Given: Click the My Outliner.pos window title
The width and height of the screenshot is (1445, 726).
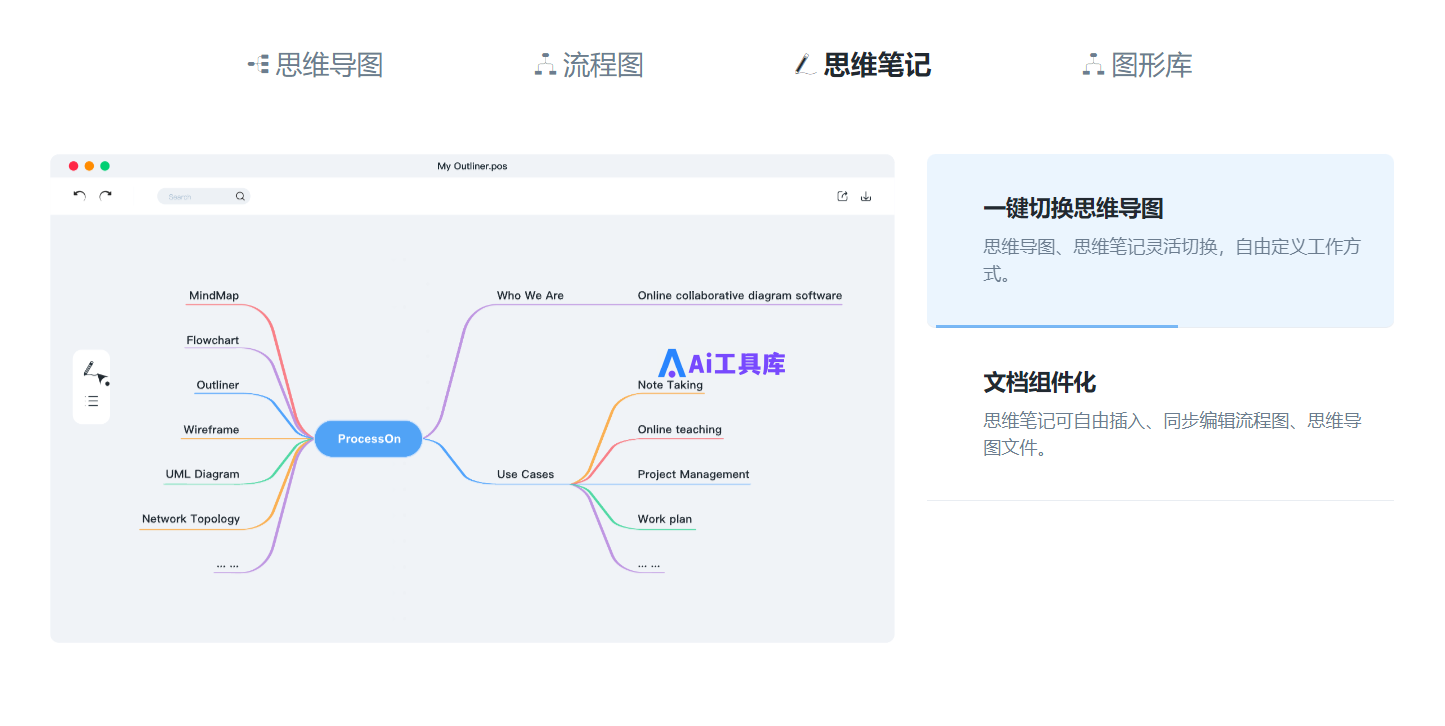Looking at the screenshot, I should pos(472,166).
